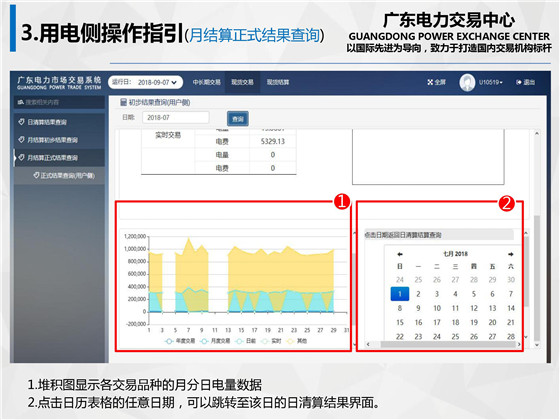Click the tag icon beside 日清算结果查询

tap(21, 122)
